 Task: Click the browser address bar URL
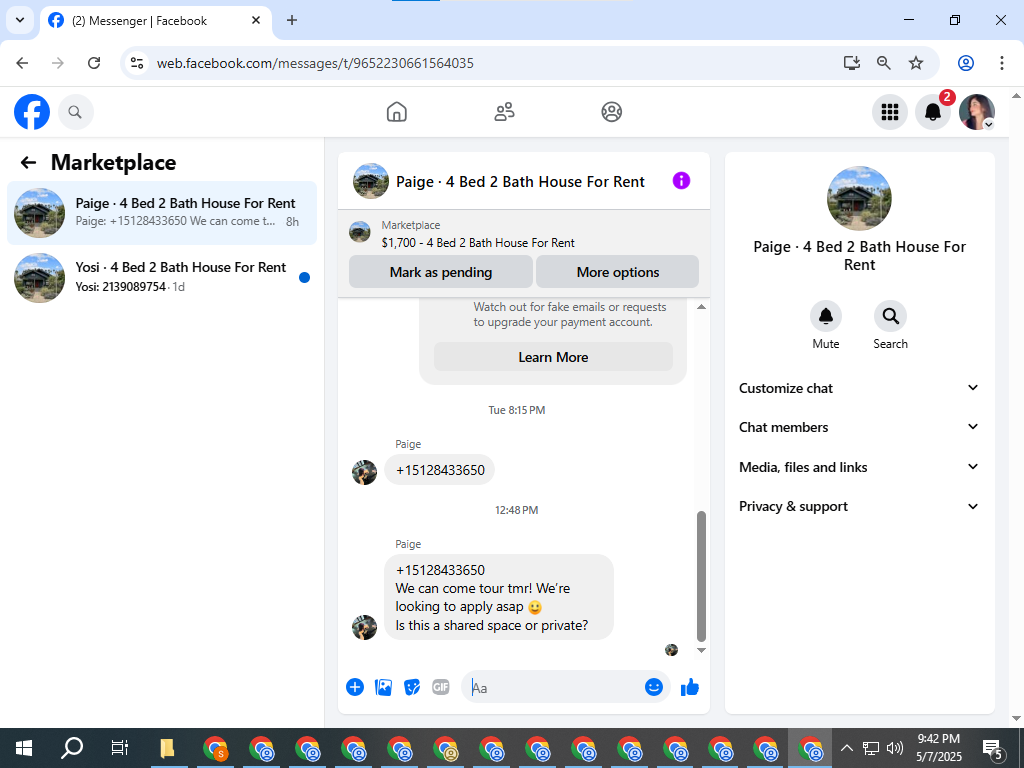click(315, 63)
